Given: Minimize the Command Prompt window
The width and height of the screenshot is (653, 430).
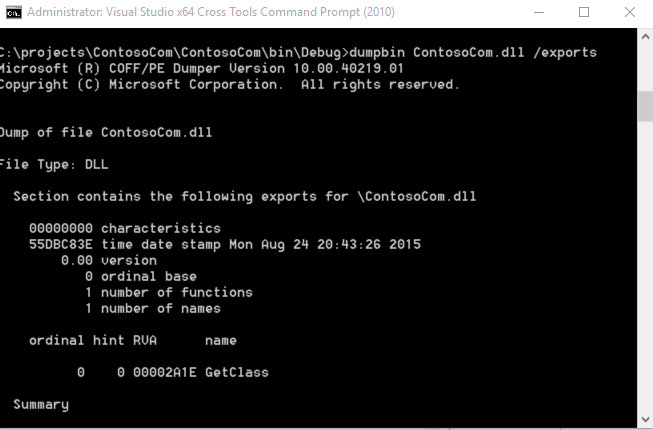Looking at the screenshot, I should click(540, 12).
